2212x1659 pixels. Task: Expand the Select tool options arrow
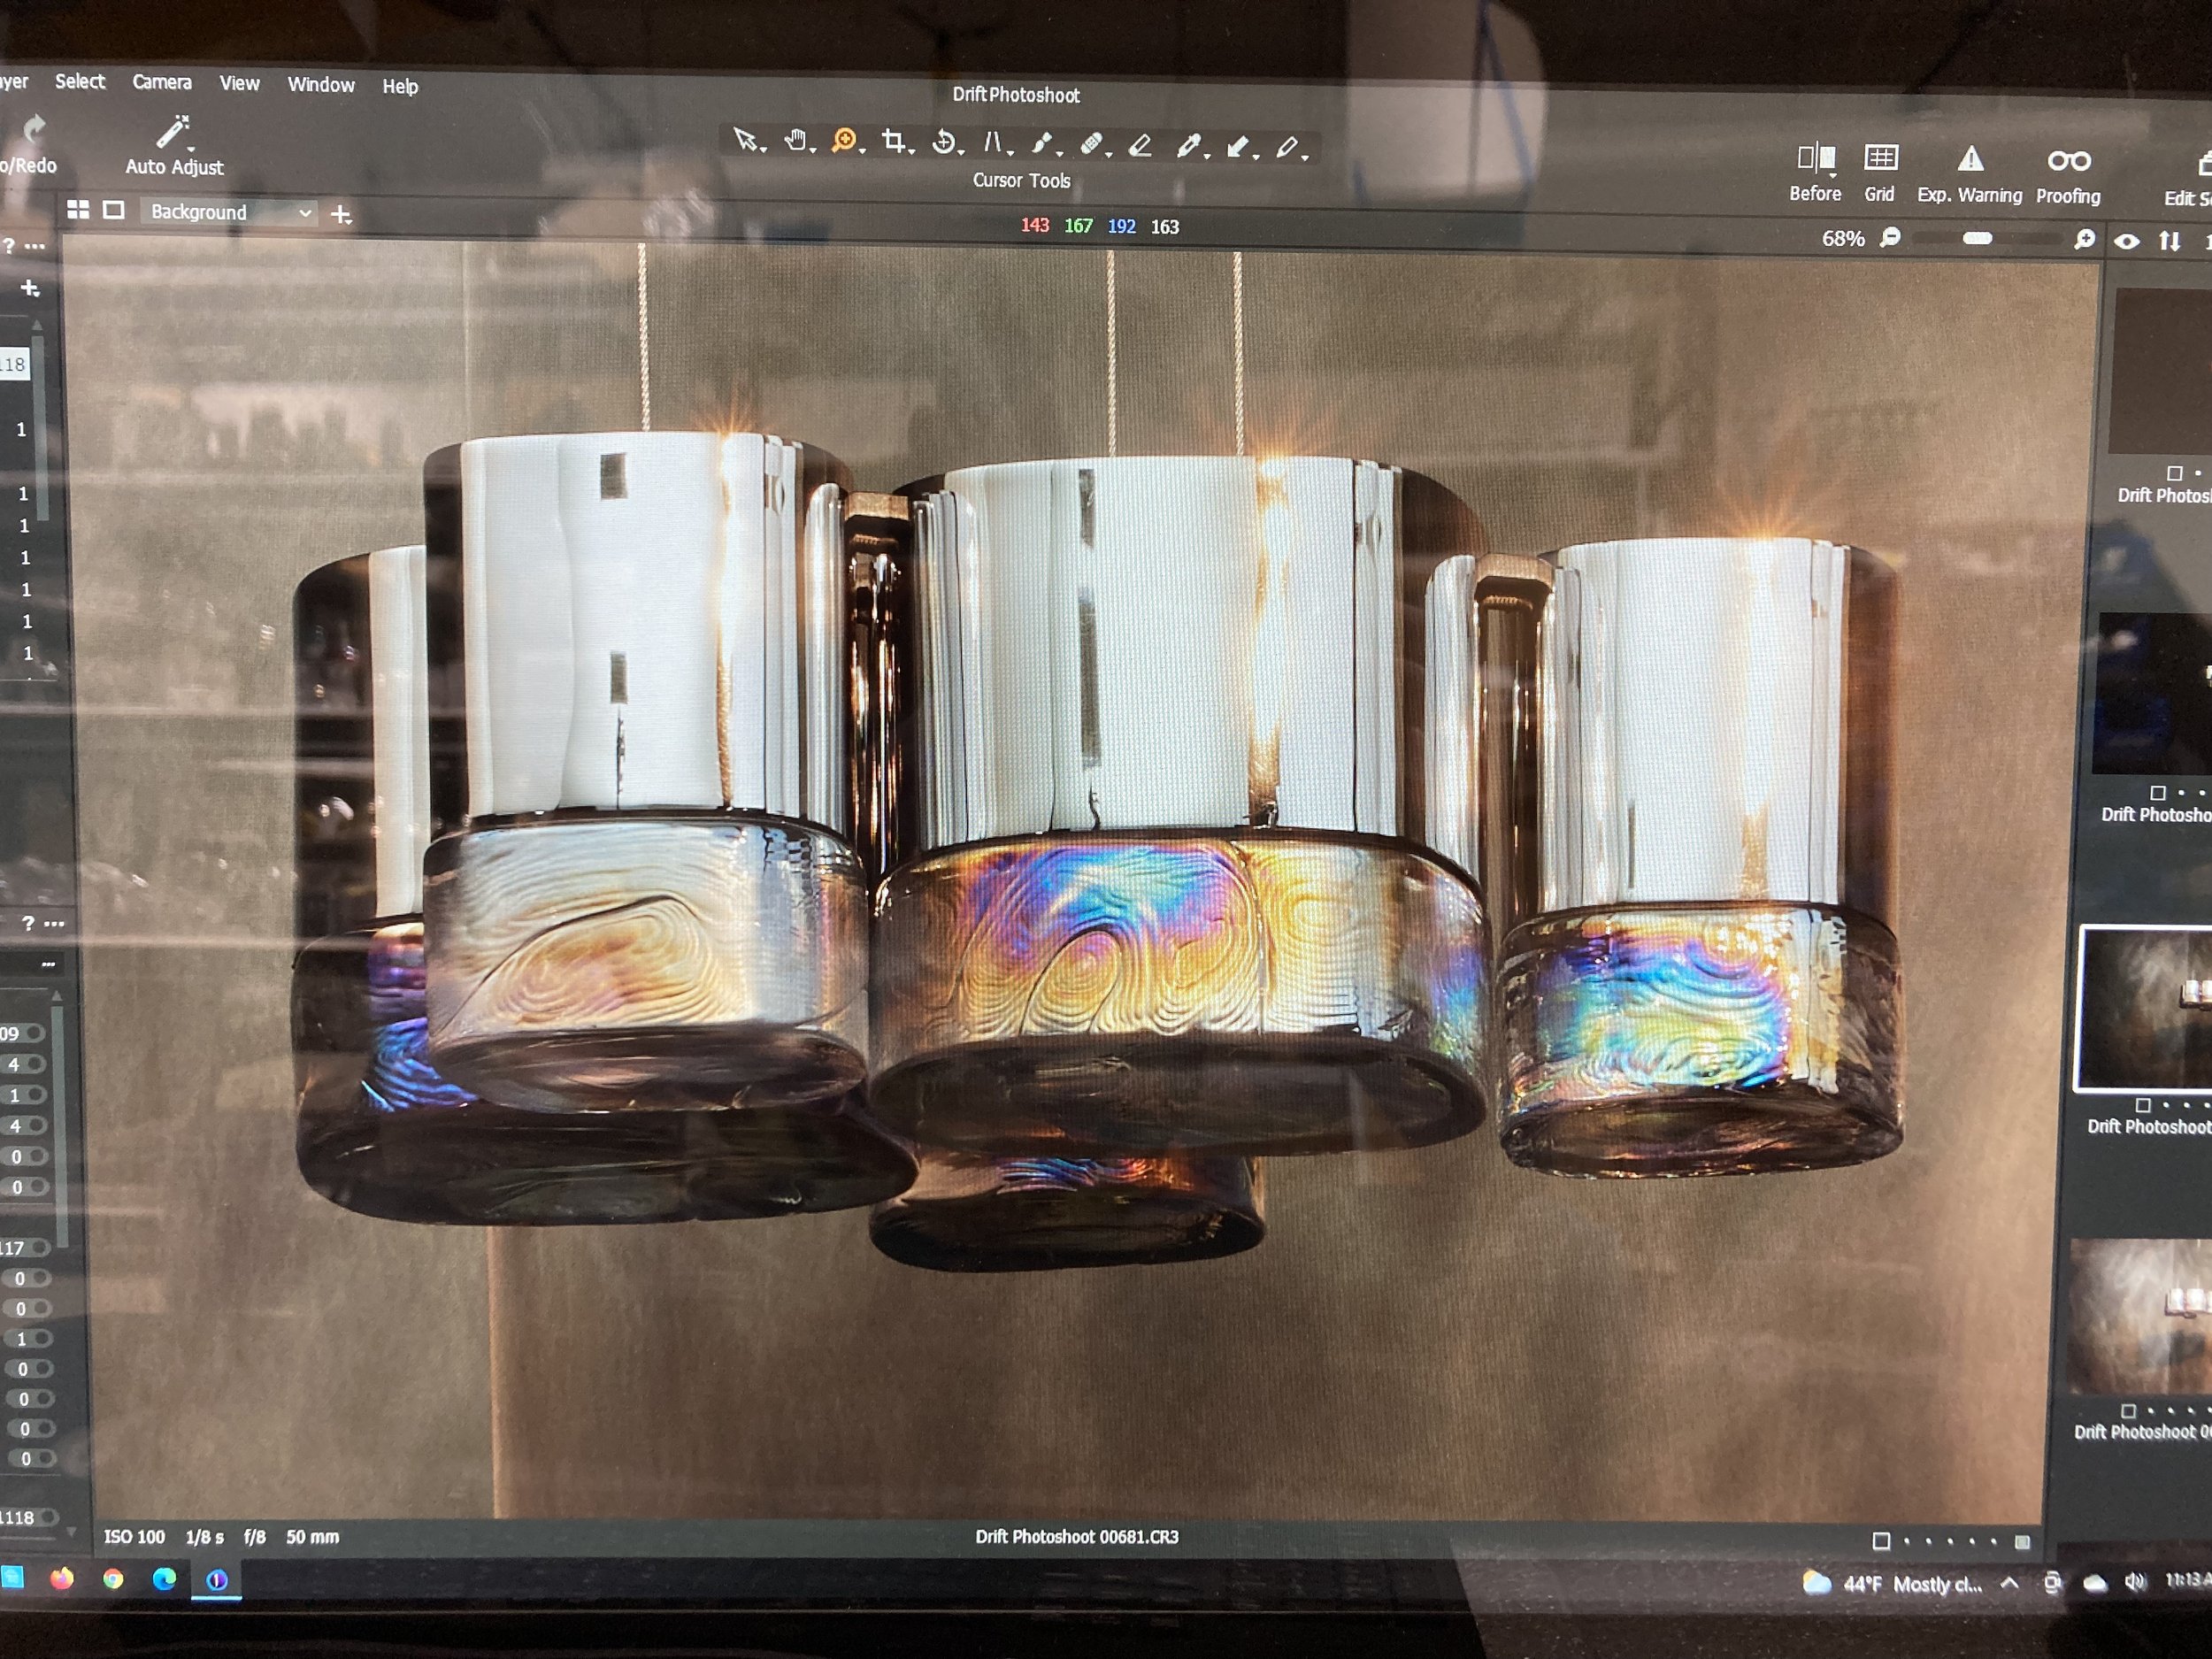click(x=763, y=150)
